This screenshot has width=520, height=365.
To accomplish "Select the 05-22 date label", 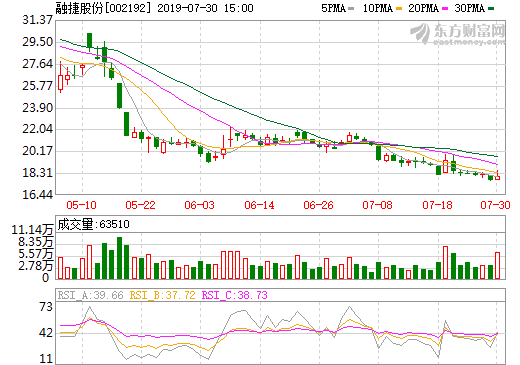I will tap(141, 205).
